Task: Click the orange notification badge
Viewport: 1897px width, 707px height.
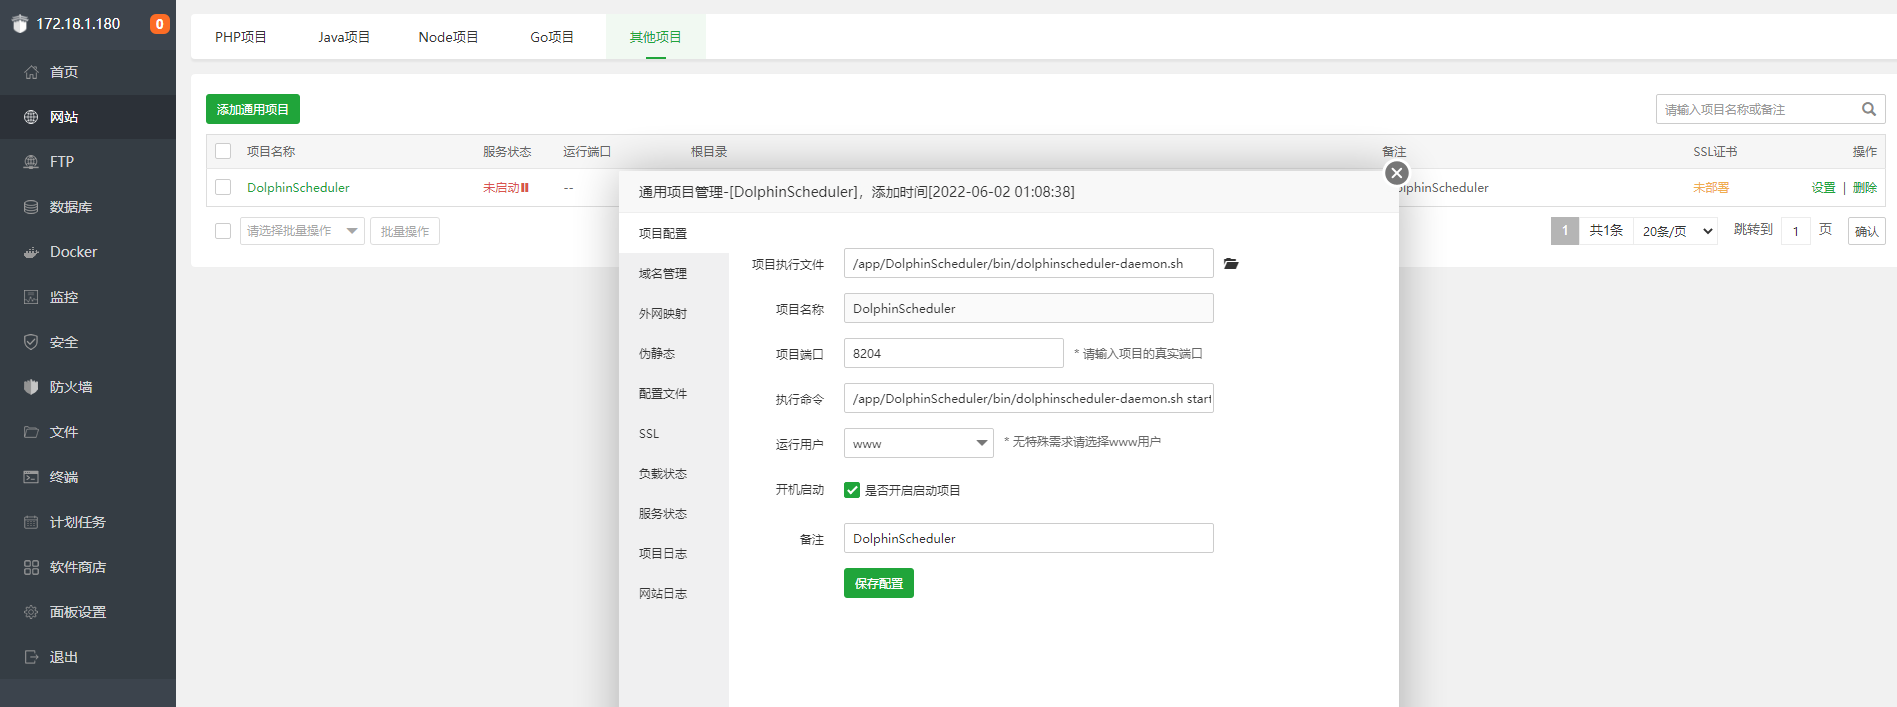Action: tap(159, 24)
